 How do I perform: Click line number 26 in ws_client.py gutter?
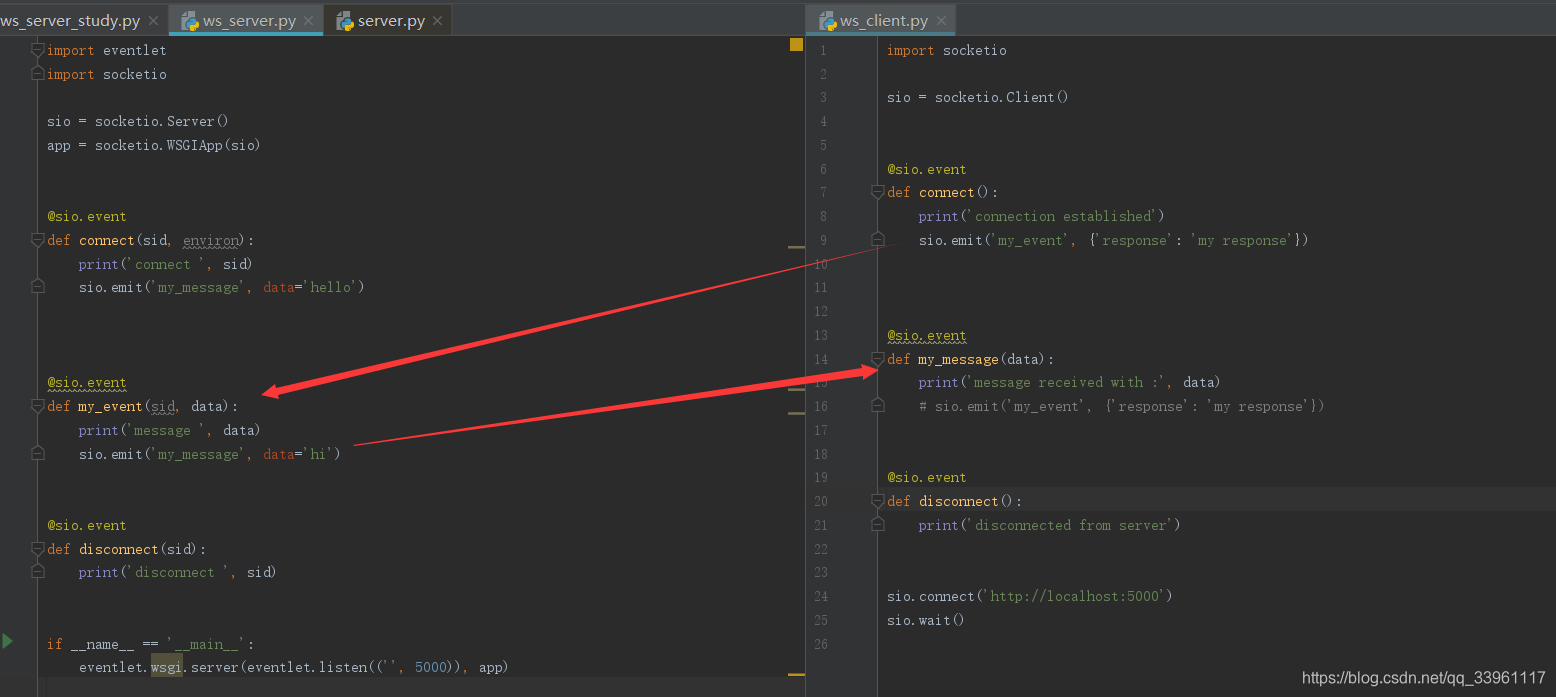pyautogui.click(x=821, y=644)
